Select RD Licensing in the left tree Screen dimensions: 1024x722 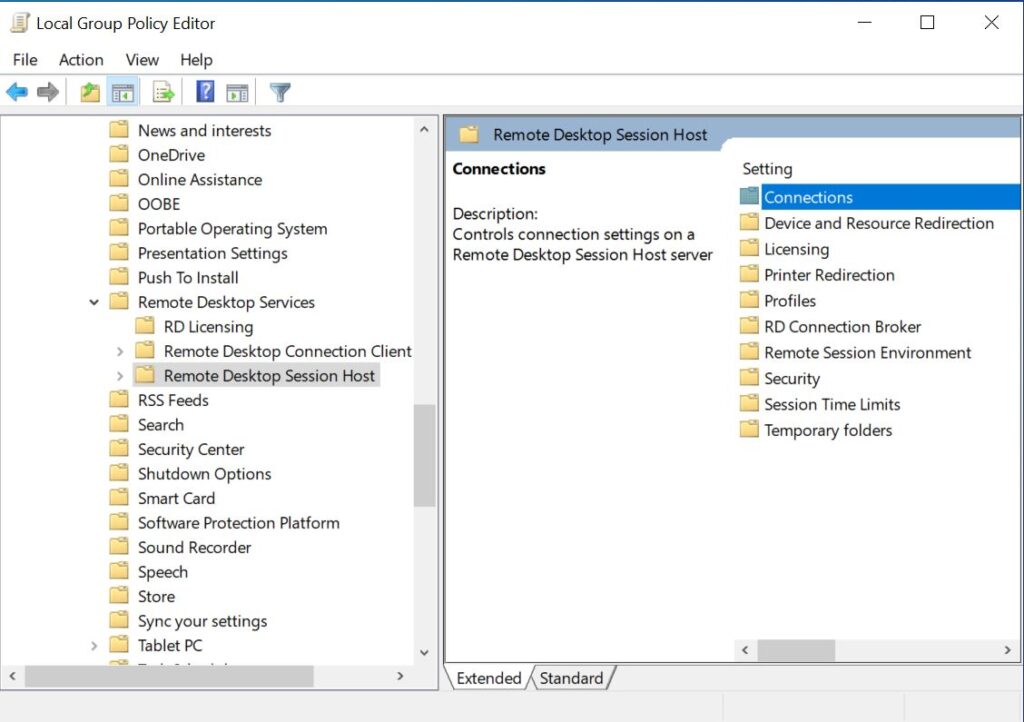click(x=207, y=326)
